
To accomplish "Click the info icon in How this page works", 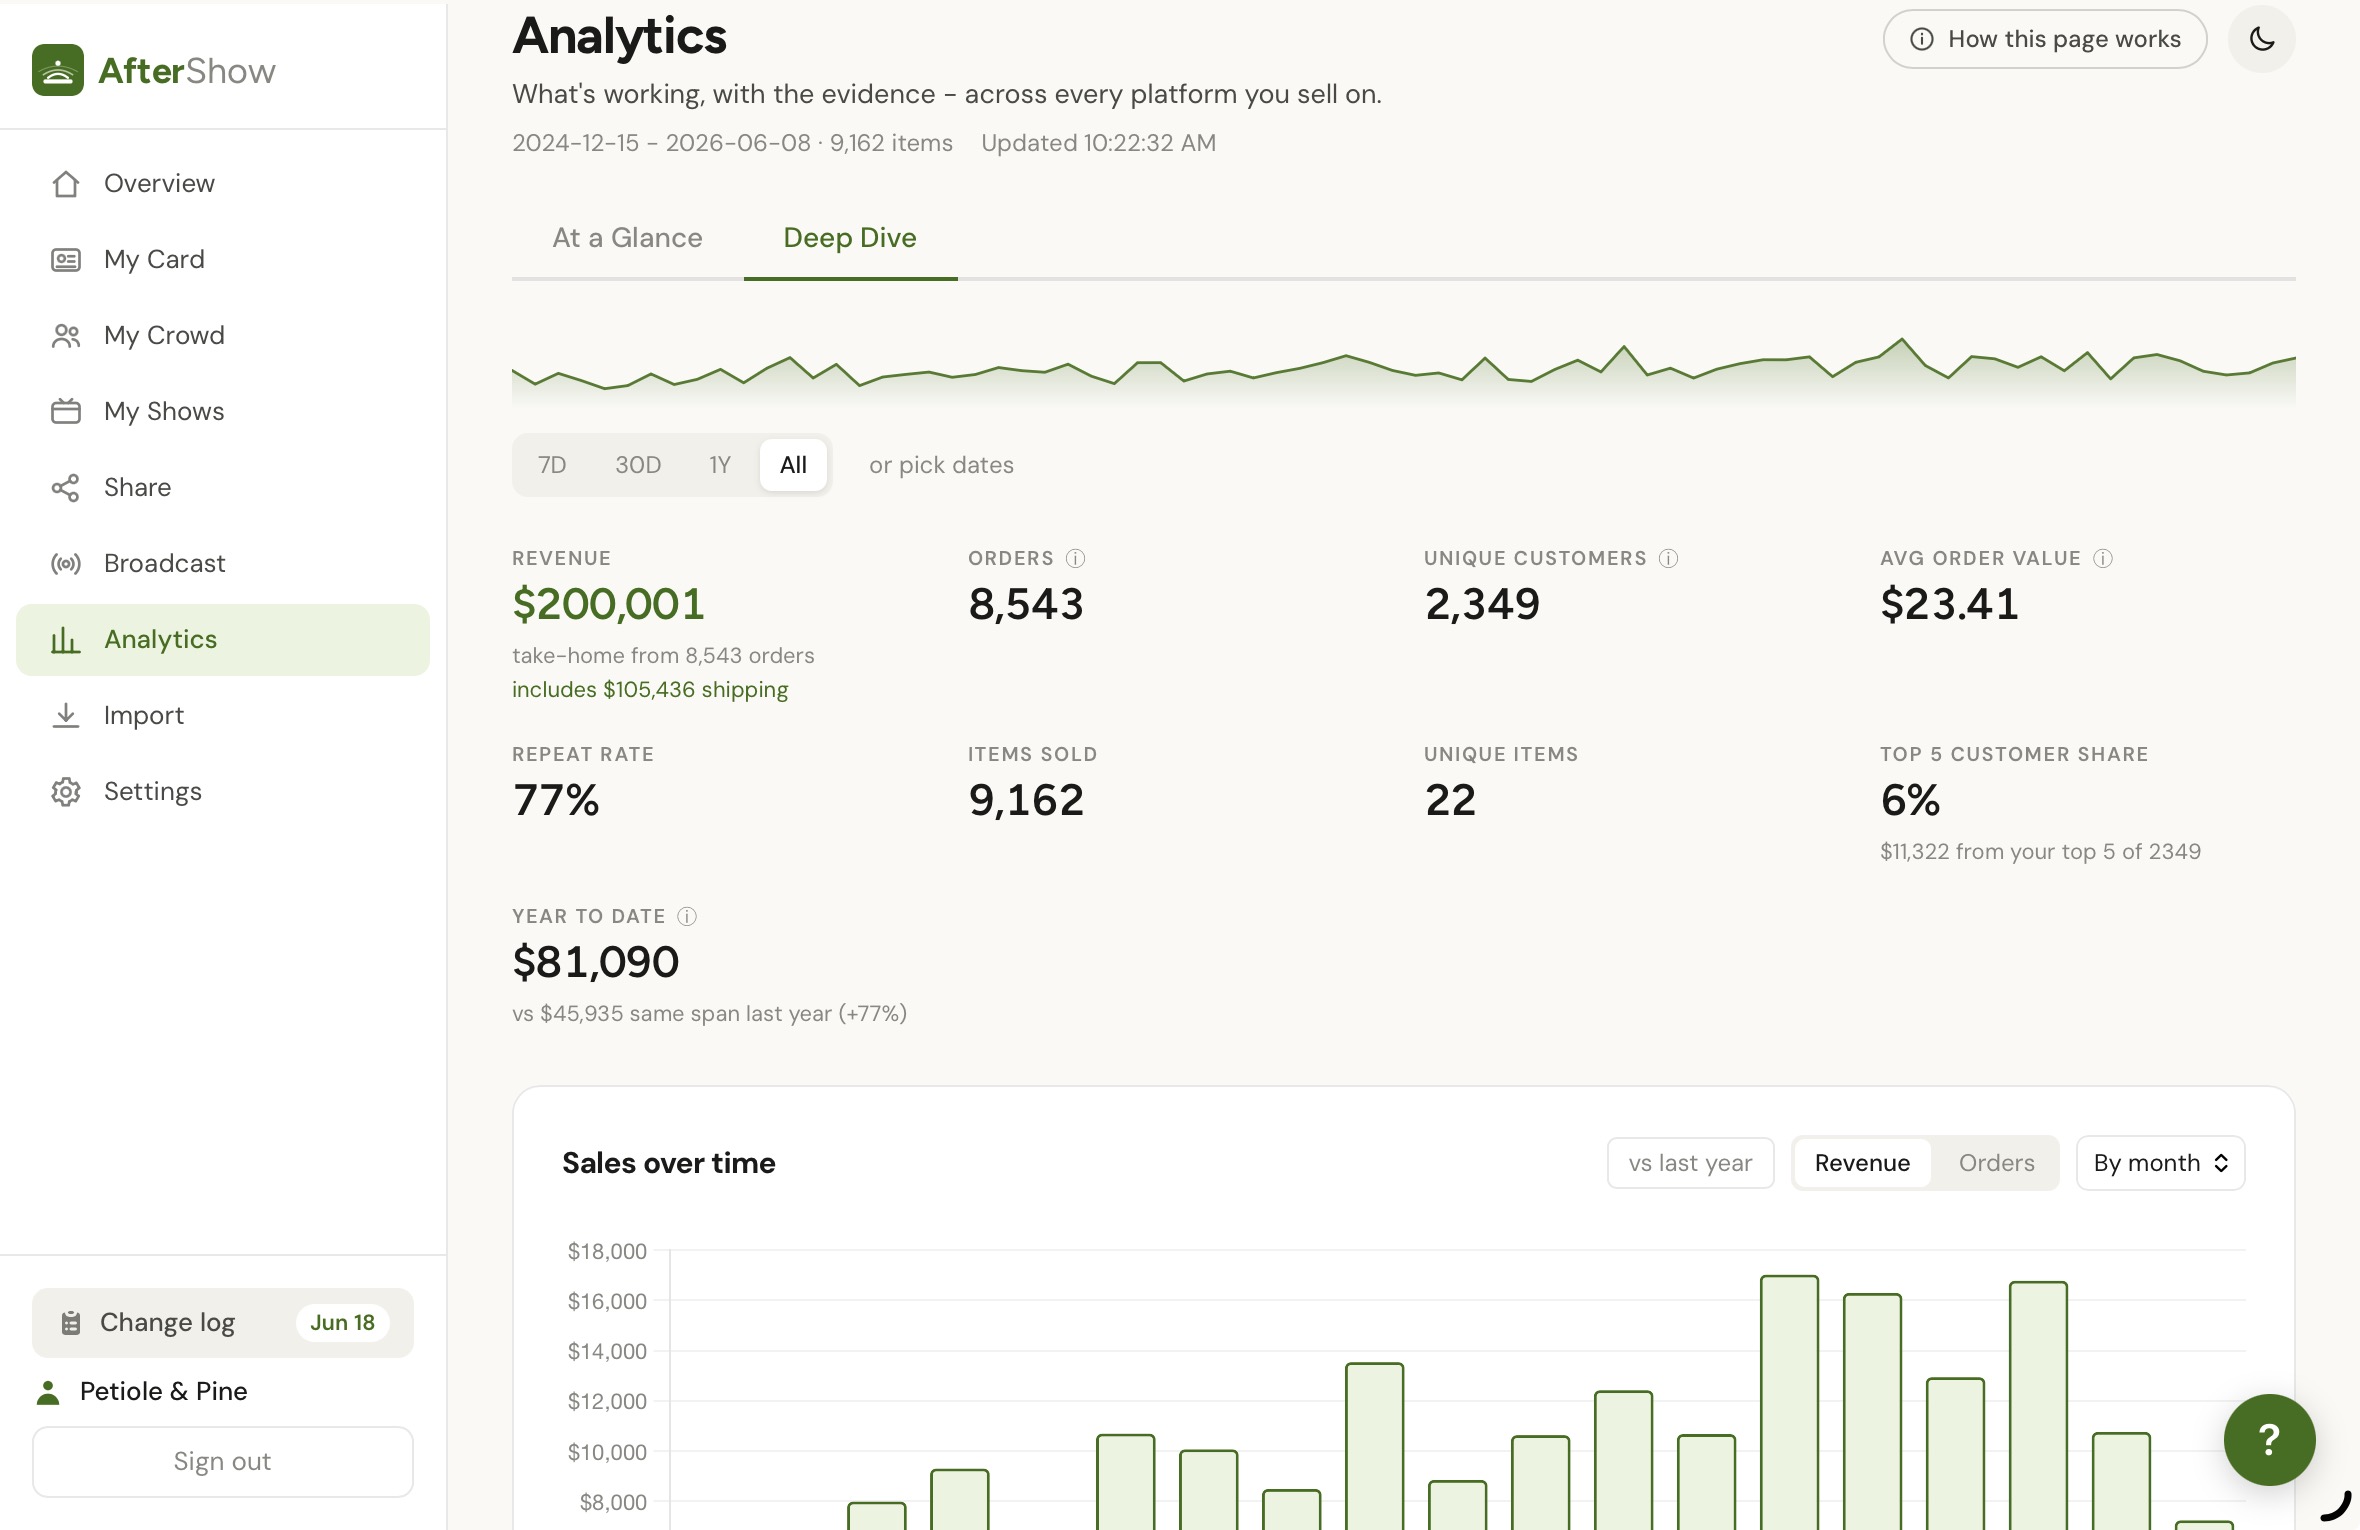I will 1922,39.
